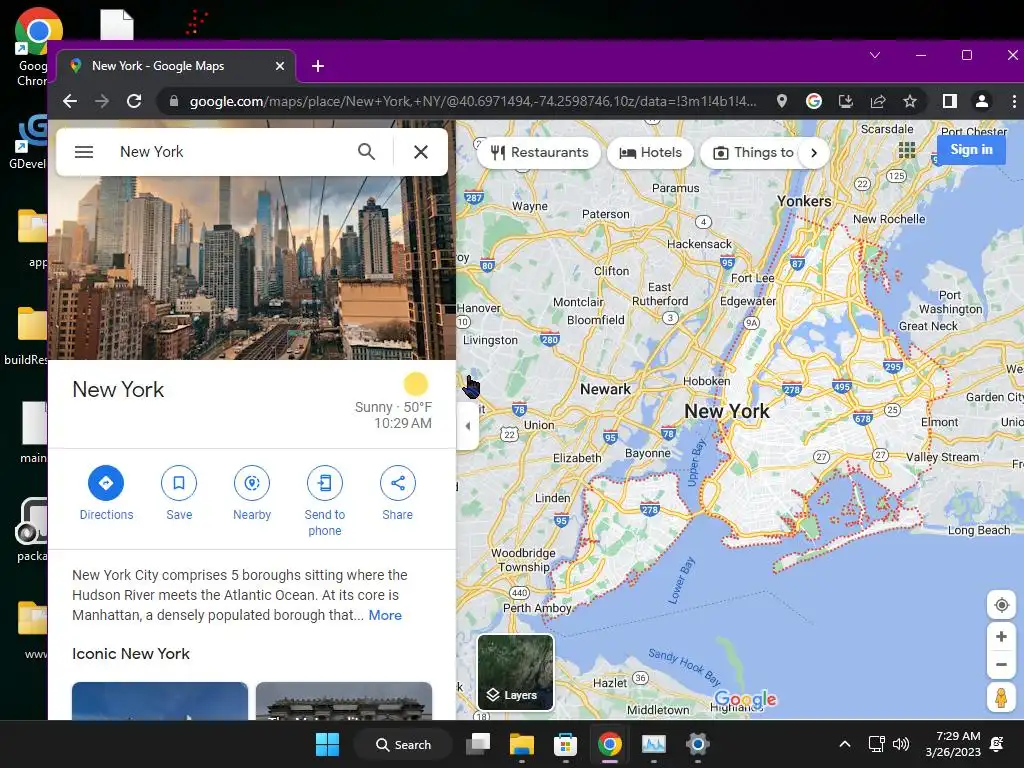
Task: Click the taskbar Search box
Action: pos(402,744)
